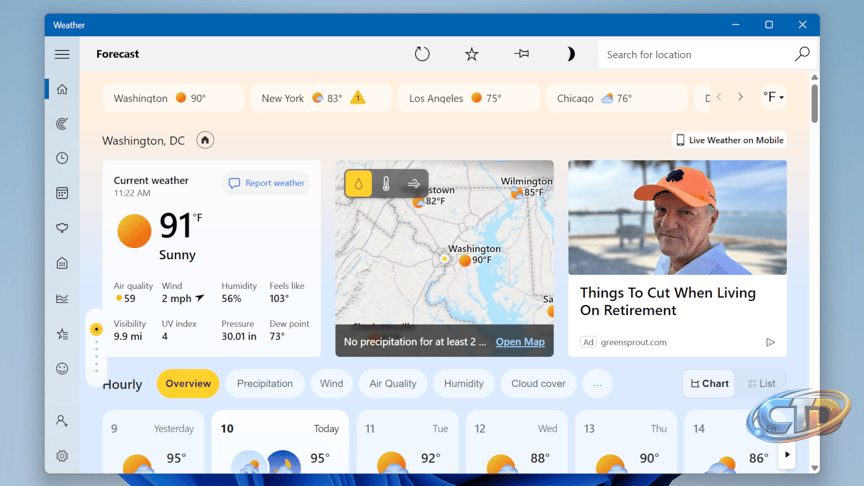Open the house-shaped sidebar icon below the heart
The image size is (864, 486).
pos(62,263)
